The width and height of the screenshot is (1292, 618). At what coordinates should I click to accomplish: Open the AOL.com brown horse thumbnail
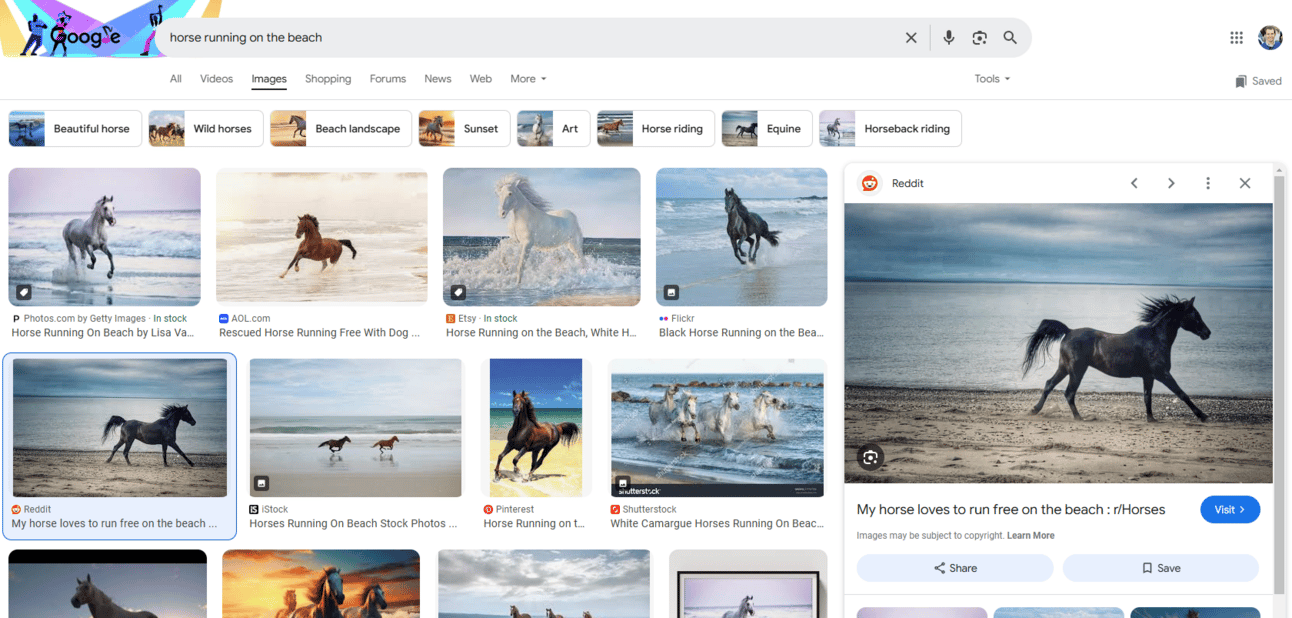pyautogui.click(x=322, y=237)
